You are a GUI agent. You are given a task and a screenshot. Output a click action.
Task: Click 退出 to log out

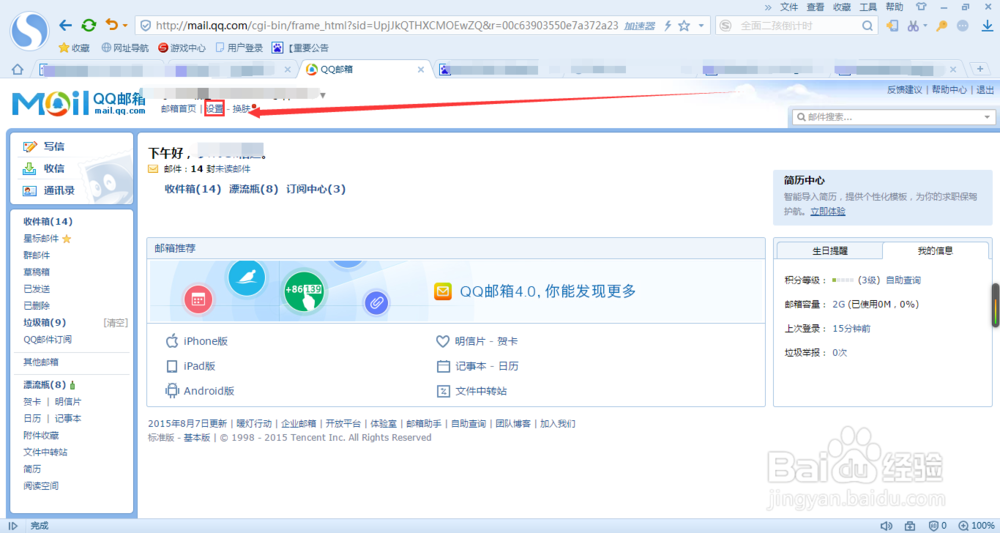(985, 90)
